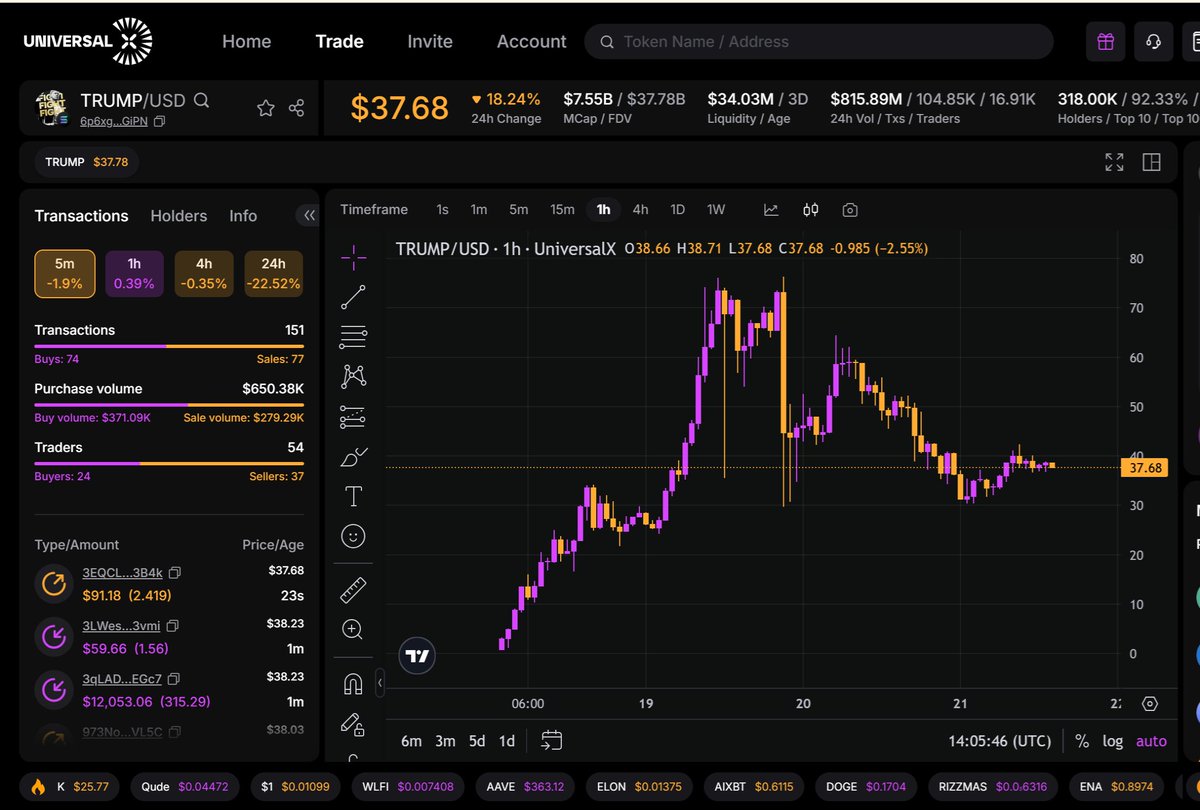
Task: Select the 4h stats period
Action: [204, 274]
